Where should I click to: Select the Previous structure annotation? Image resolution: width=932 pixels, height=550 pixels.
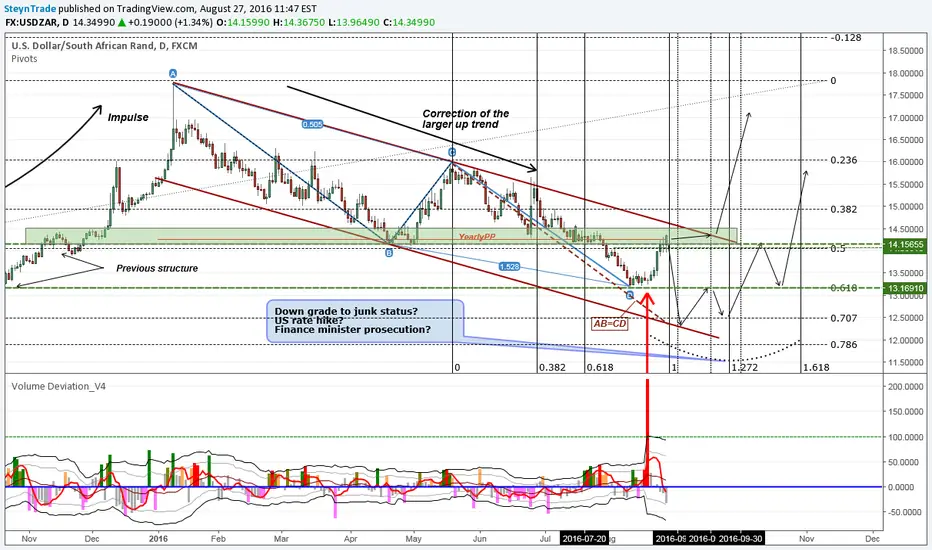[x=157, y=268]
